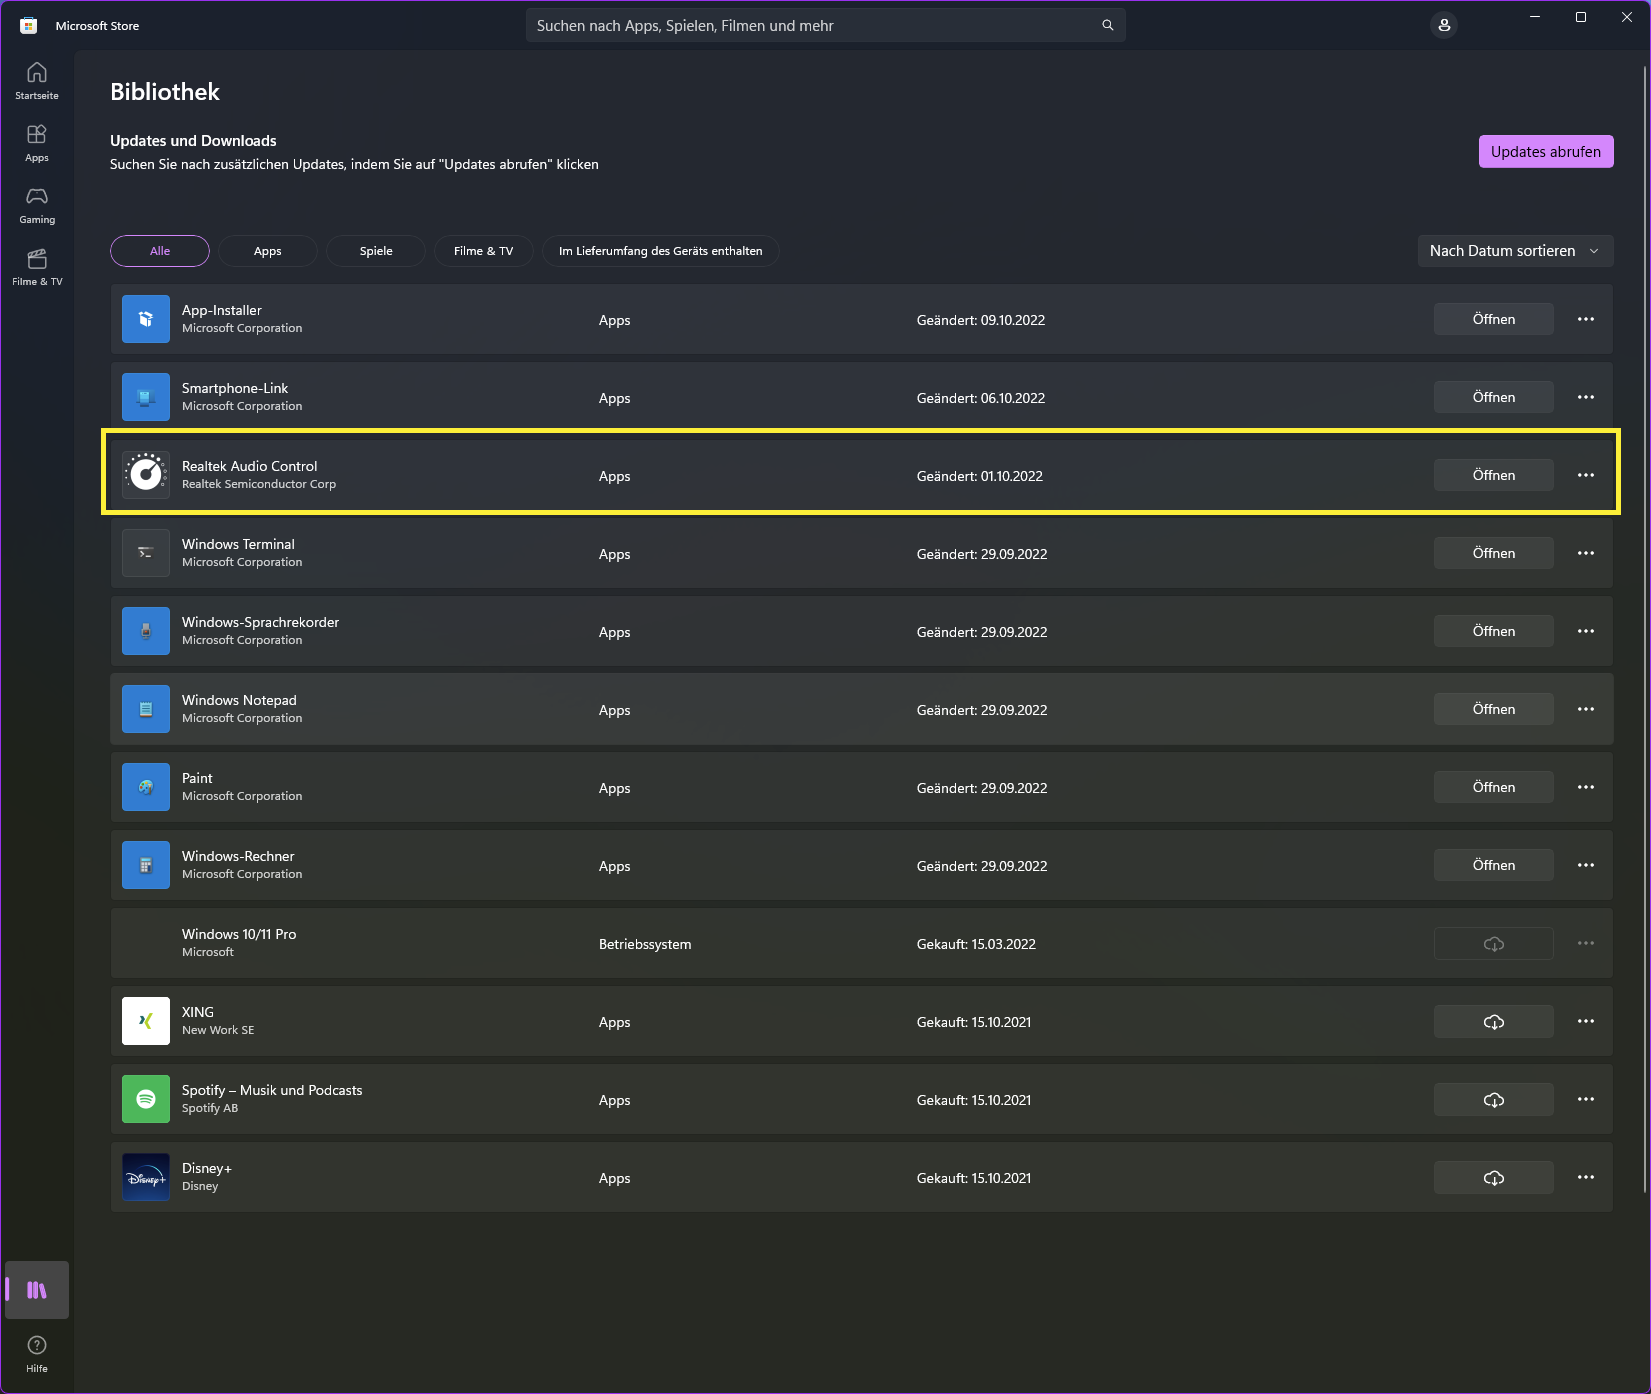Click the Windows Terminal title text
The width and height of the screenshot is (1651, 1394).
click(238, 544)
